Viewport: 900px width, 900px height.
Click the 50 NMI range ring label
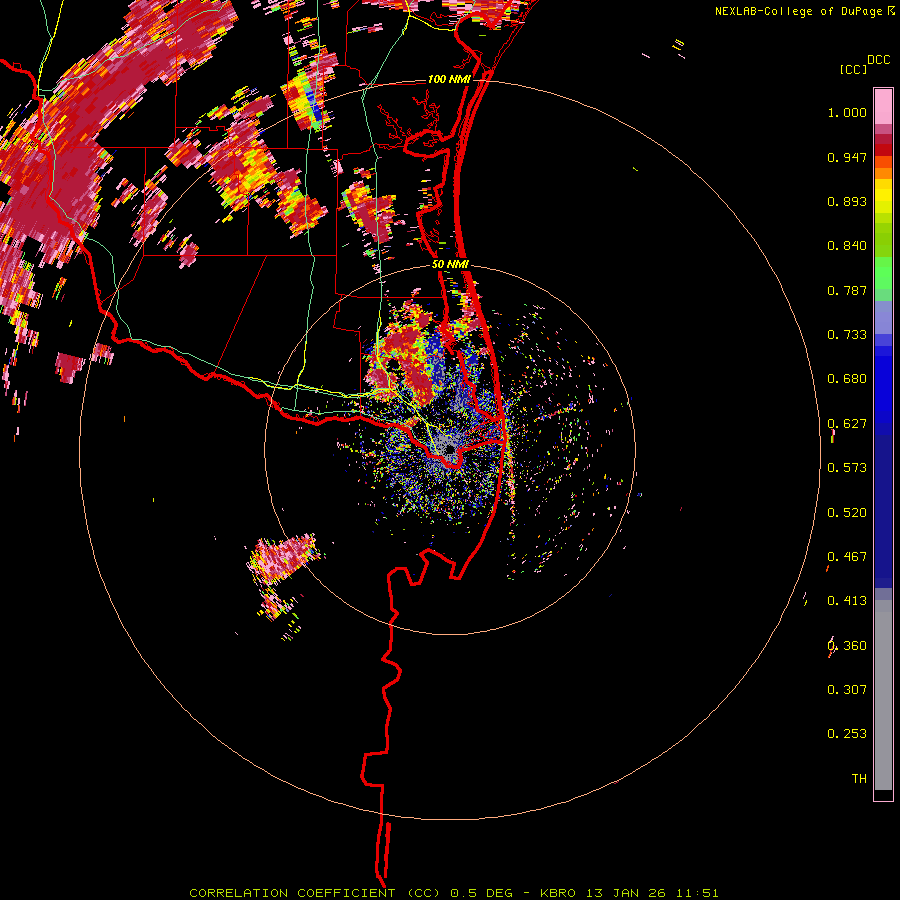[x=450, y=264]
